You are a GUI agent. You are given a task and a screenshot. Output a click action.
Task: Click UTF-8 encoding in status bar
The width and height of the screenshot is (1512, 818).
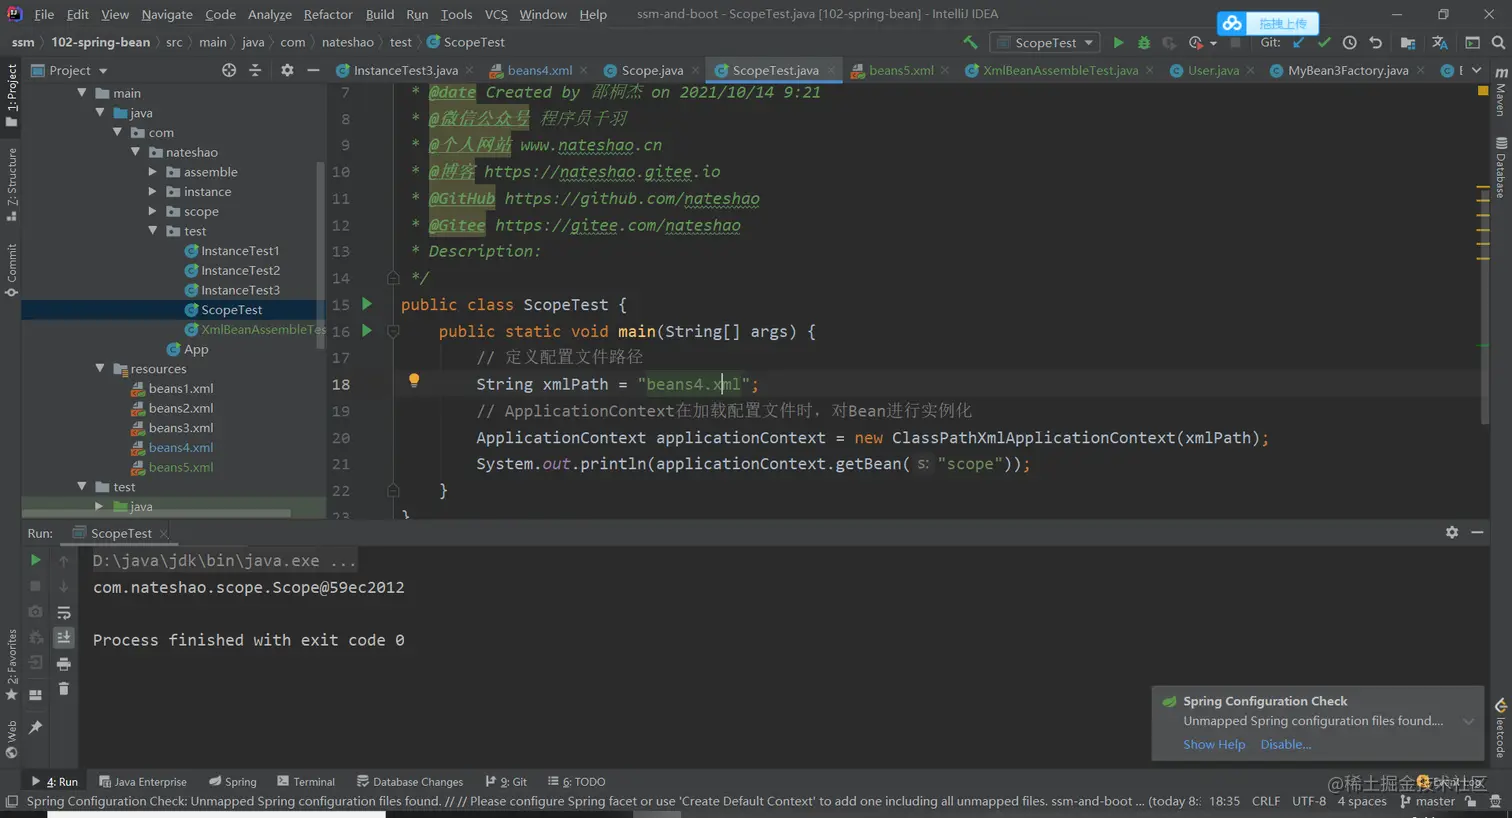(x=1309, y=801)
